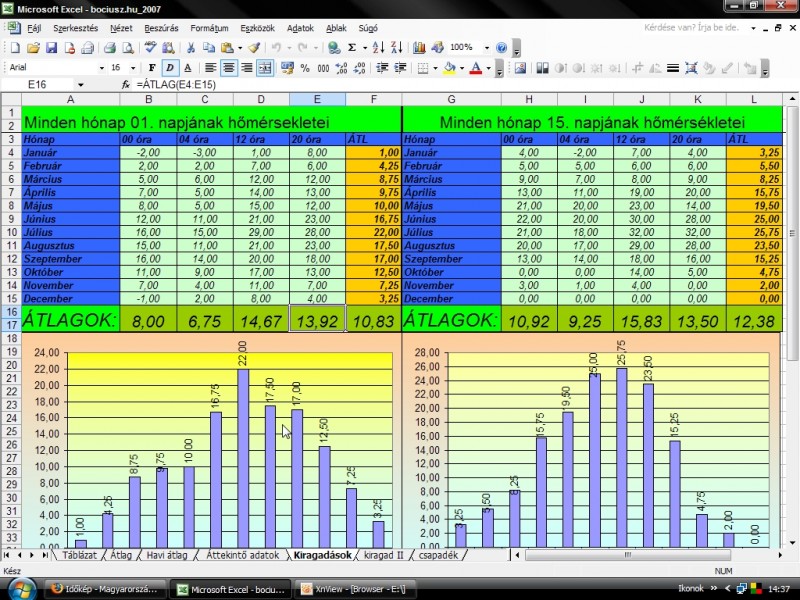The height and width of the screenshot is (600, 800).
Task: Open the 100% zoom dropdown
Action: pos(487,48)
